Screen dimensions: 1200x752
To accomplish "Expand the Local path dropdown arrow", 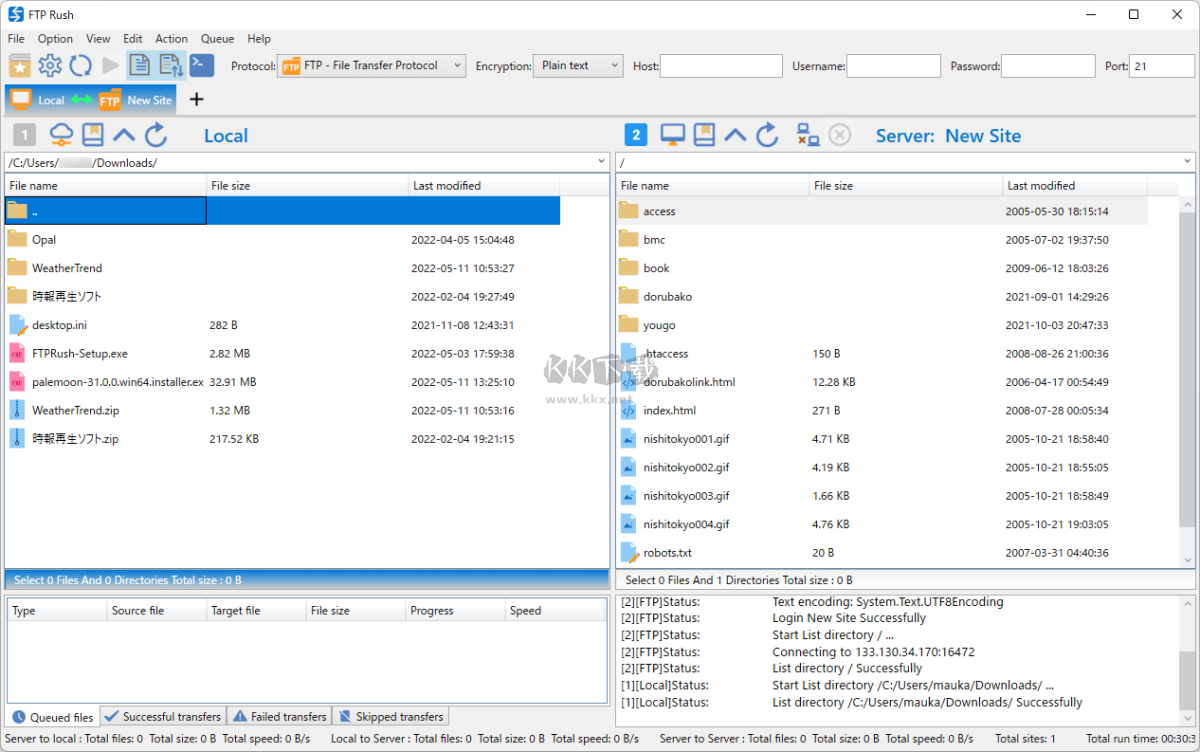I will coord(601,162).
